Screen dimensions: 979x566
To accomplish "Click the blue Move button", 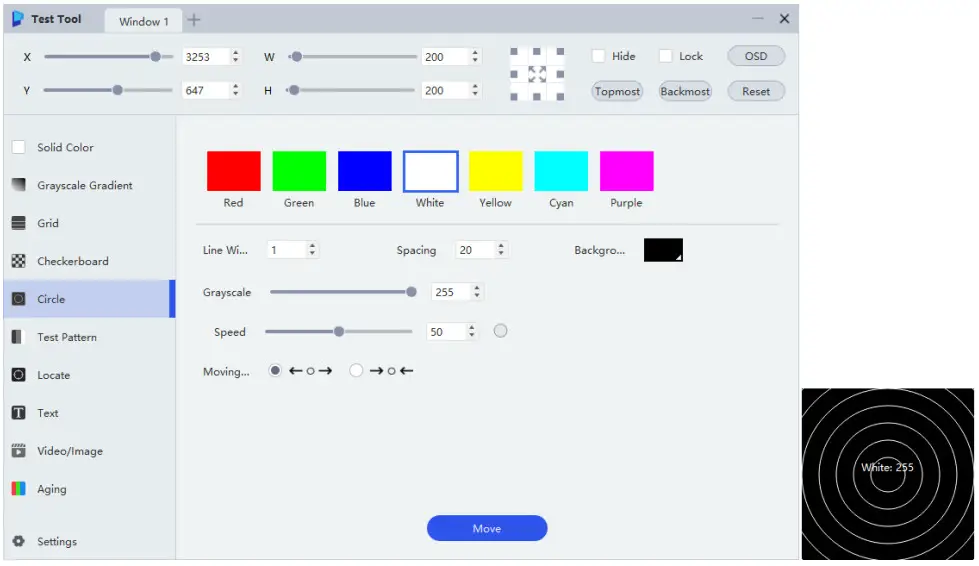I will click(487, 528).
